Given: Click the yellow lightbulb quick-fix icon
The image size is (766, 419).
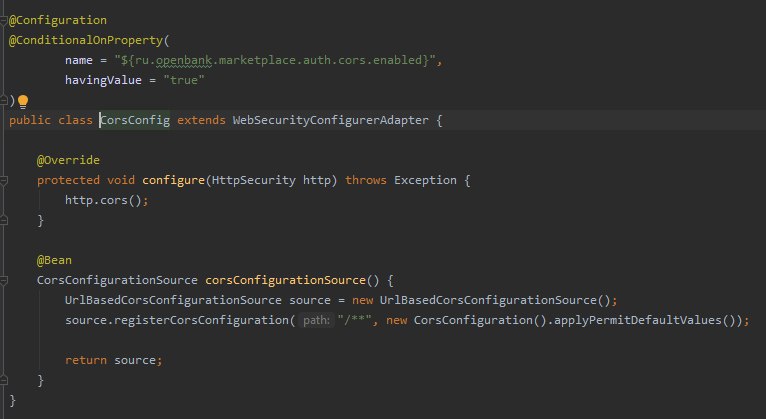Looking at the screenshot, I should [23, 102].
